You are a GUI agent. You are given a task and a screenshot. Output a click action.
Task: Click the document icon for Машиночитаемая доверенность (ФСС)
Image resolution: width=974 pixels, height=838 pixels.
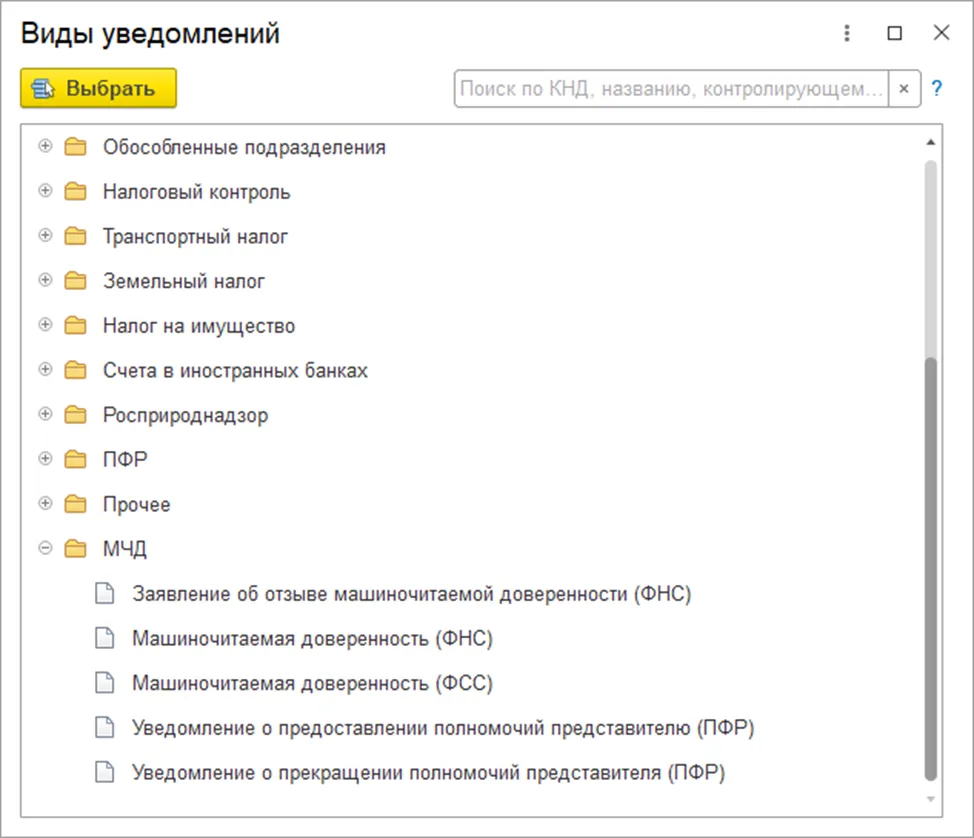point(104,684)
